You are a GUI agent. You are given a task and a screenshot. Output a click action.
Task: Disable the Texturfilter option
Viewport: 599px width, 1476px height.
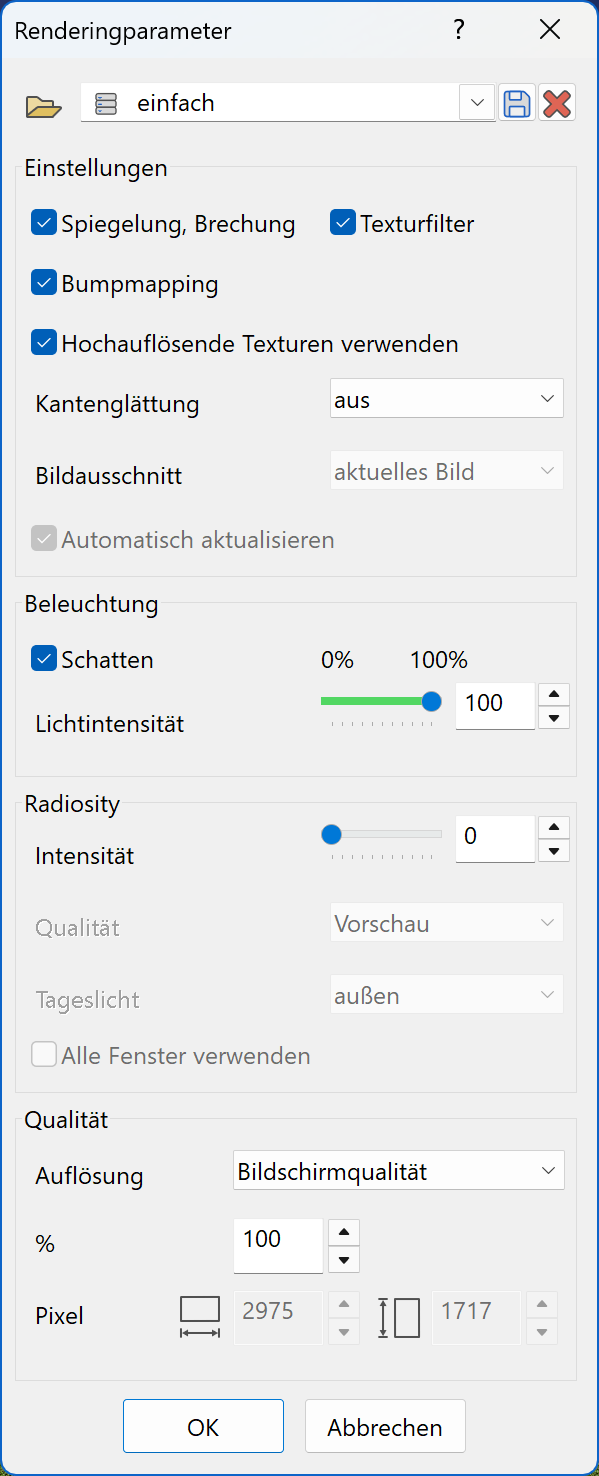(x=343, y=223)
